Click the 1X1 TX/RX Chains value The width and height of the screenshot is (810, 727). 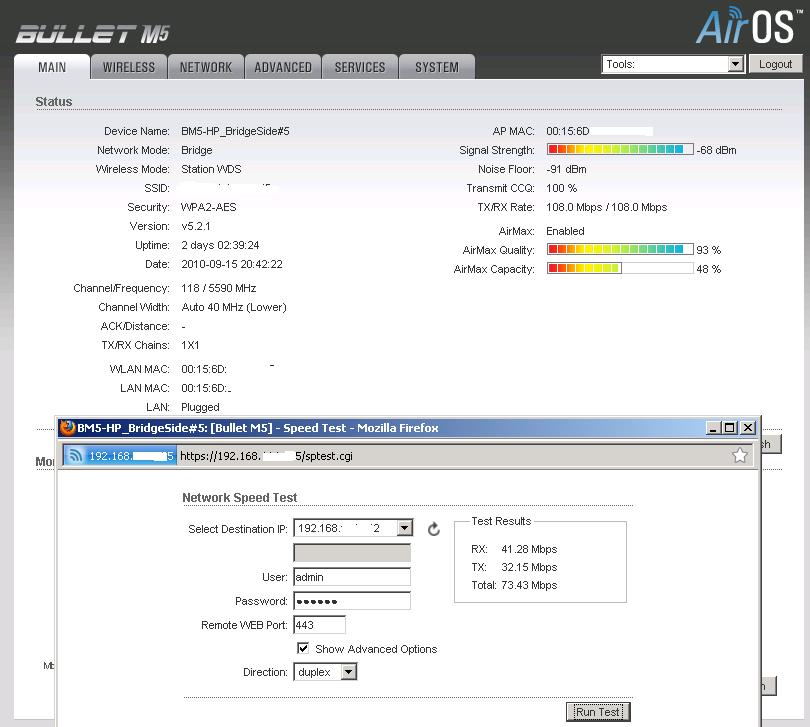click(x=190, y=345)
